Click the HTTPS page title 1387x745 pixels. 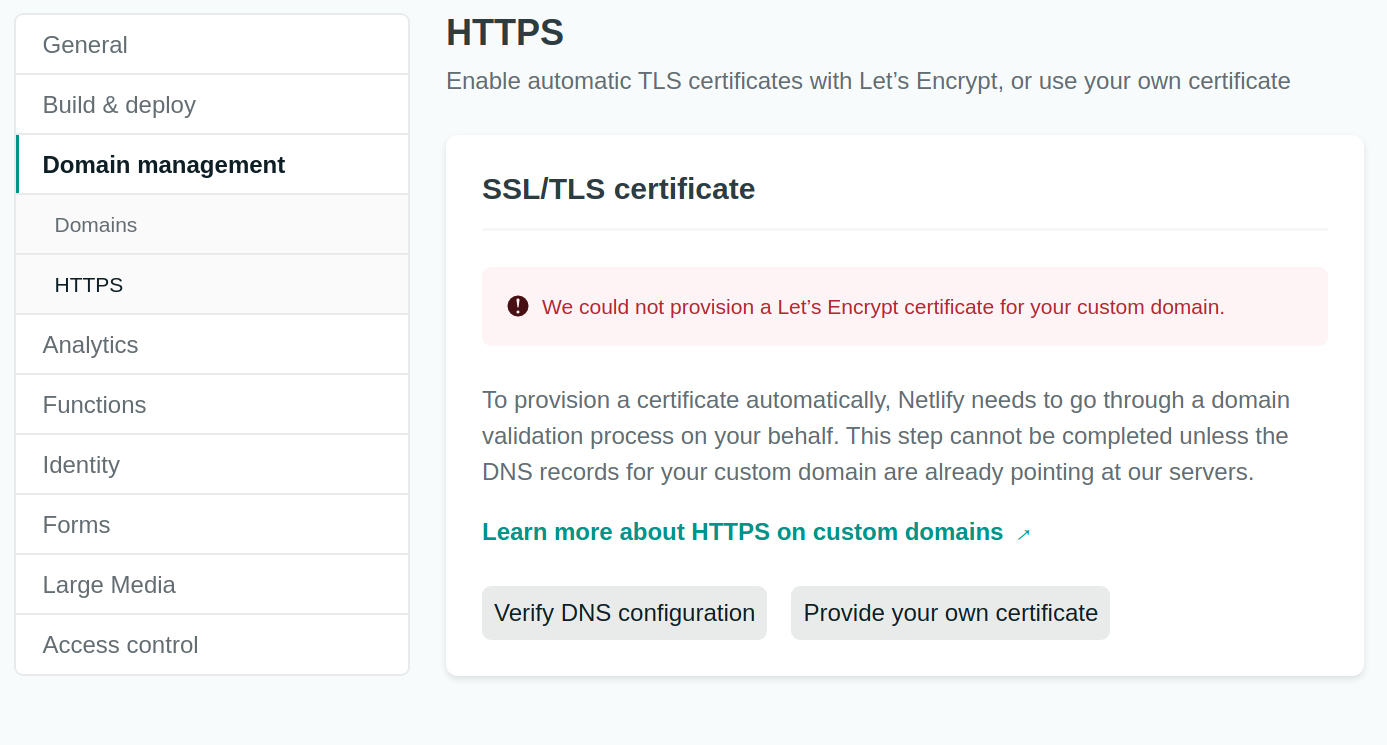pos(505,33)
